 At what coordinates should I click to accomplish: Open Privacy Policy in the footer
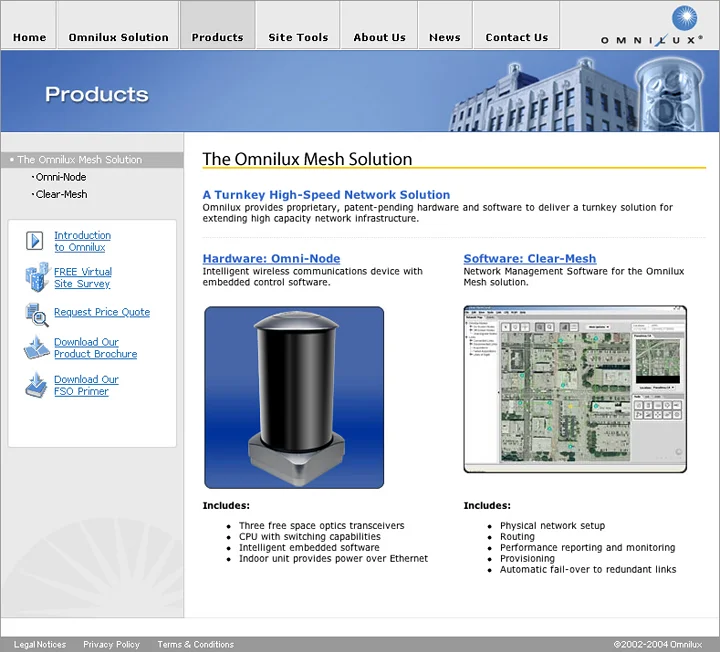112,644
